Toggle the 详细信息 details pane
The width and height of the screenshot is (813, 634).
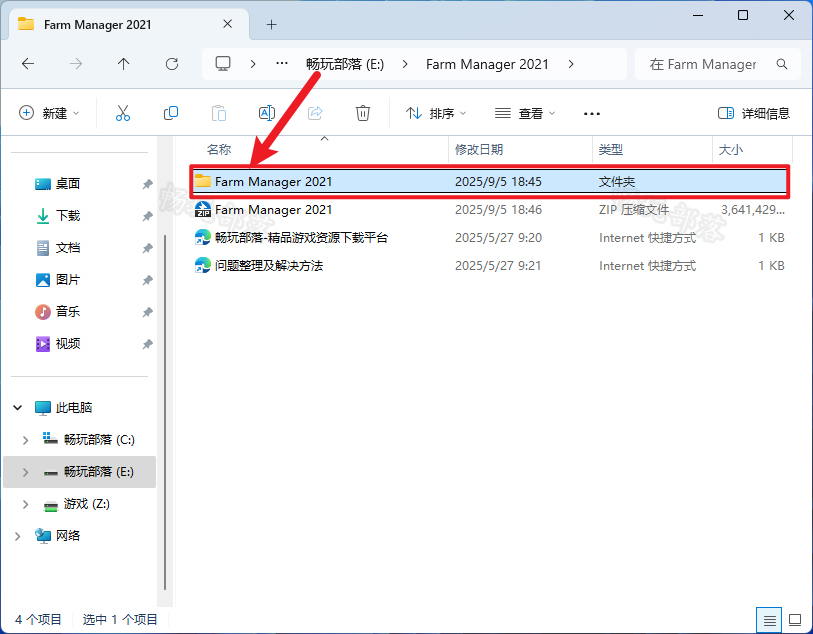tap(753, 113)
